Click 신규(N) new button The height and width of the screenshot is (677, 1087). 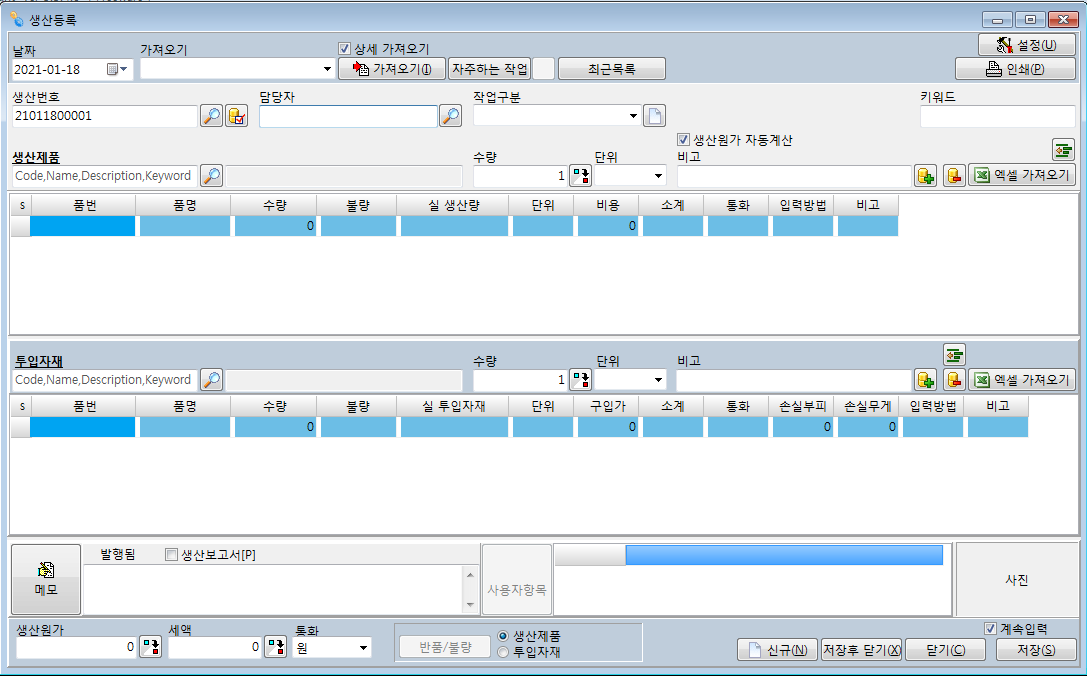pyautogui.click(x=777, y=650)
